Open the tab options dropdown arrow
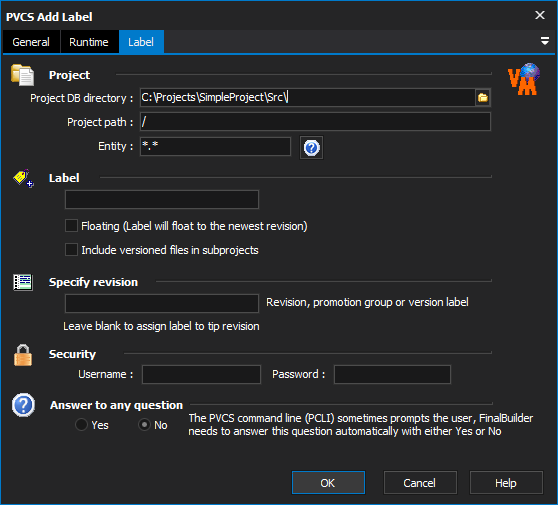558x505 pixels. pyautogui.click(x=544, y=41)
